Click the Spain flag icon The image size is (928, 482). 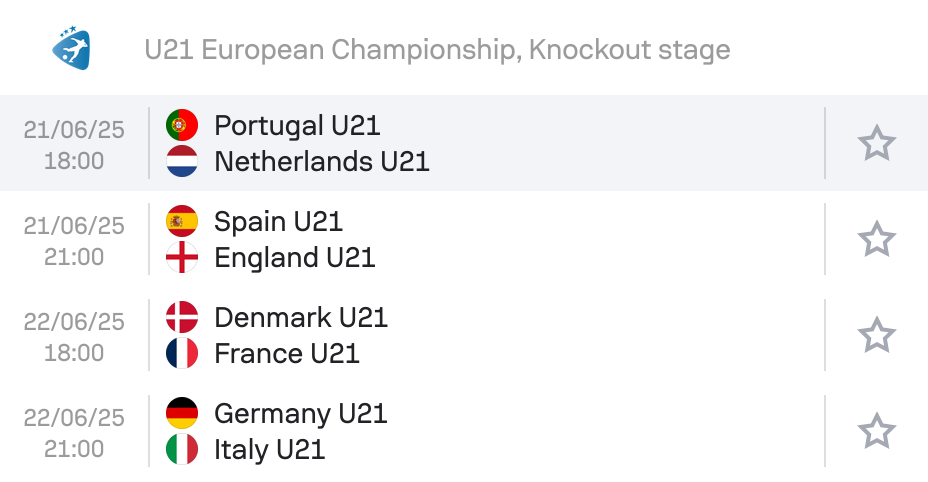pos(182,221)
